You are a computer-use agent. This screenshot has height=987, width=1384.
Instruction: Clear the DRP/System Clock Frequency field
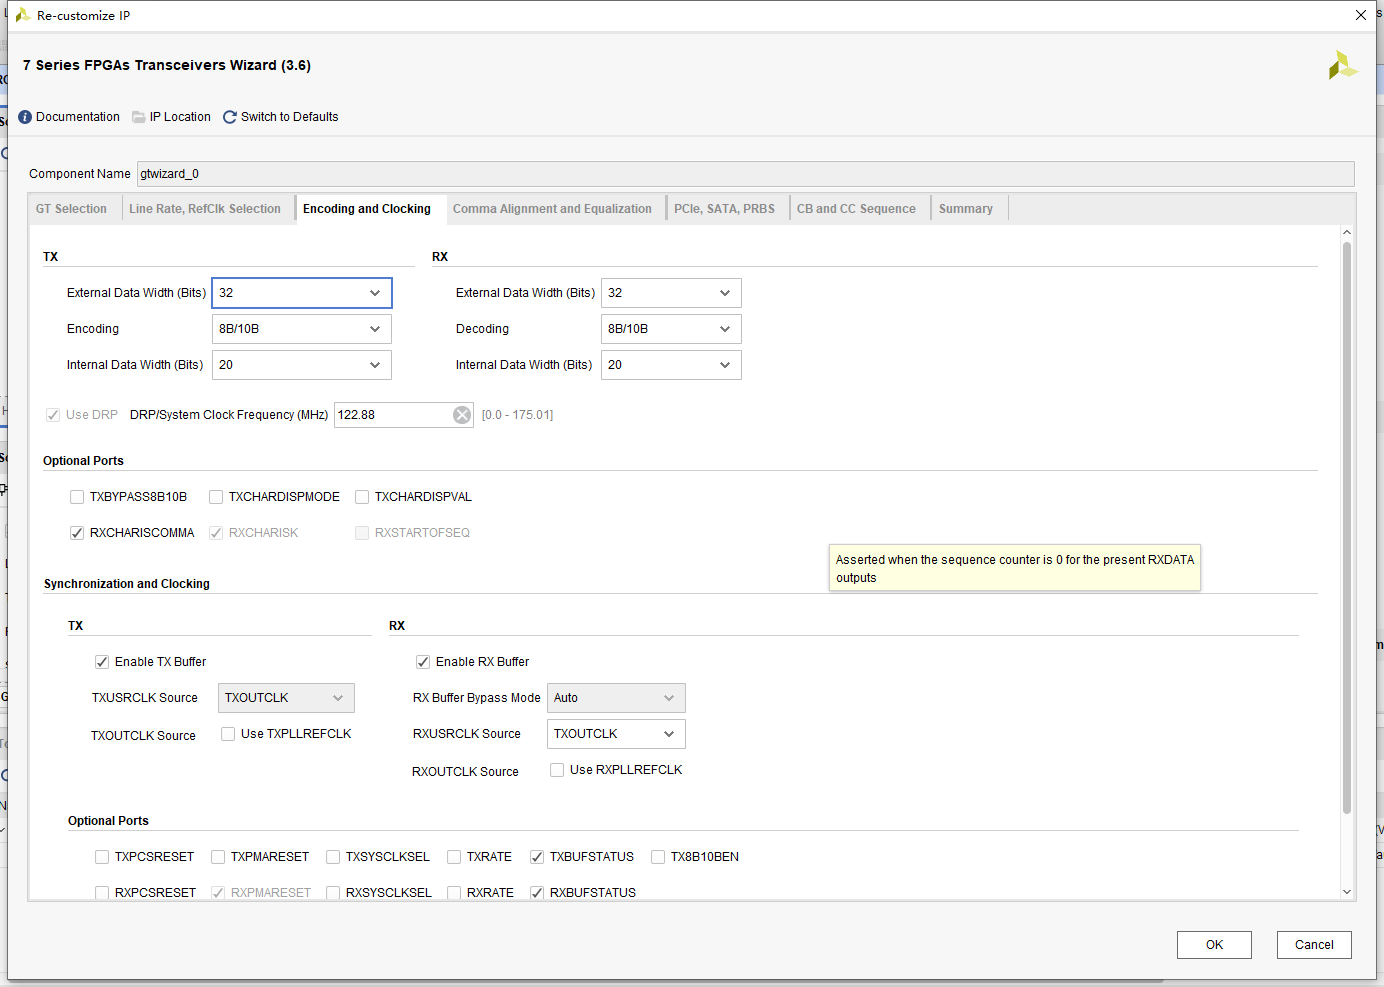click(x=462, y=415)
